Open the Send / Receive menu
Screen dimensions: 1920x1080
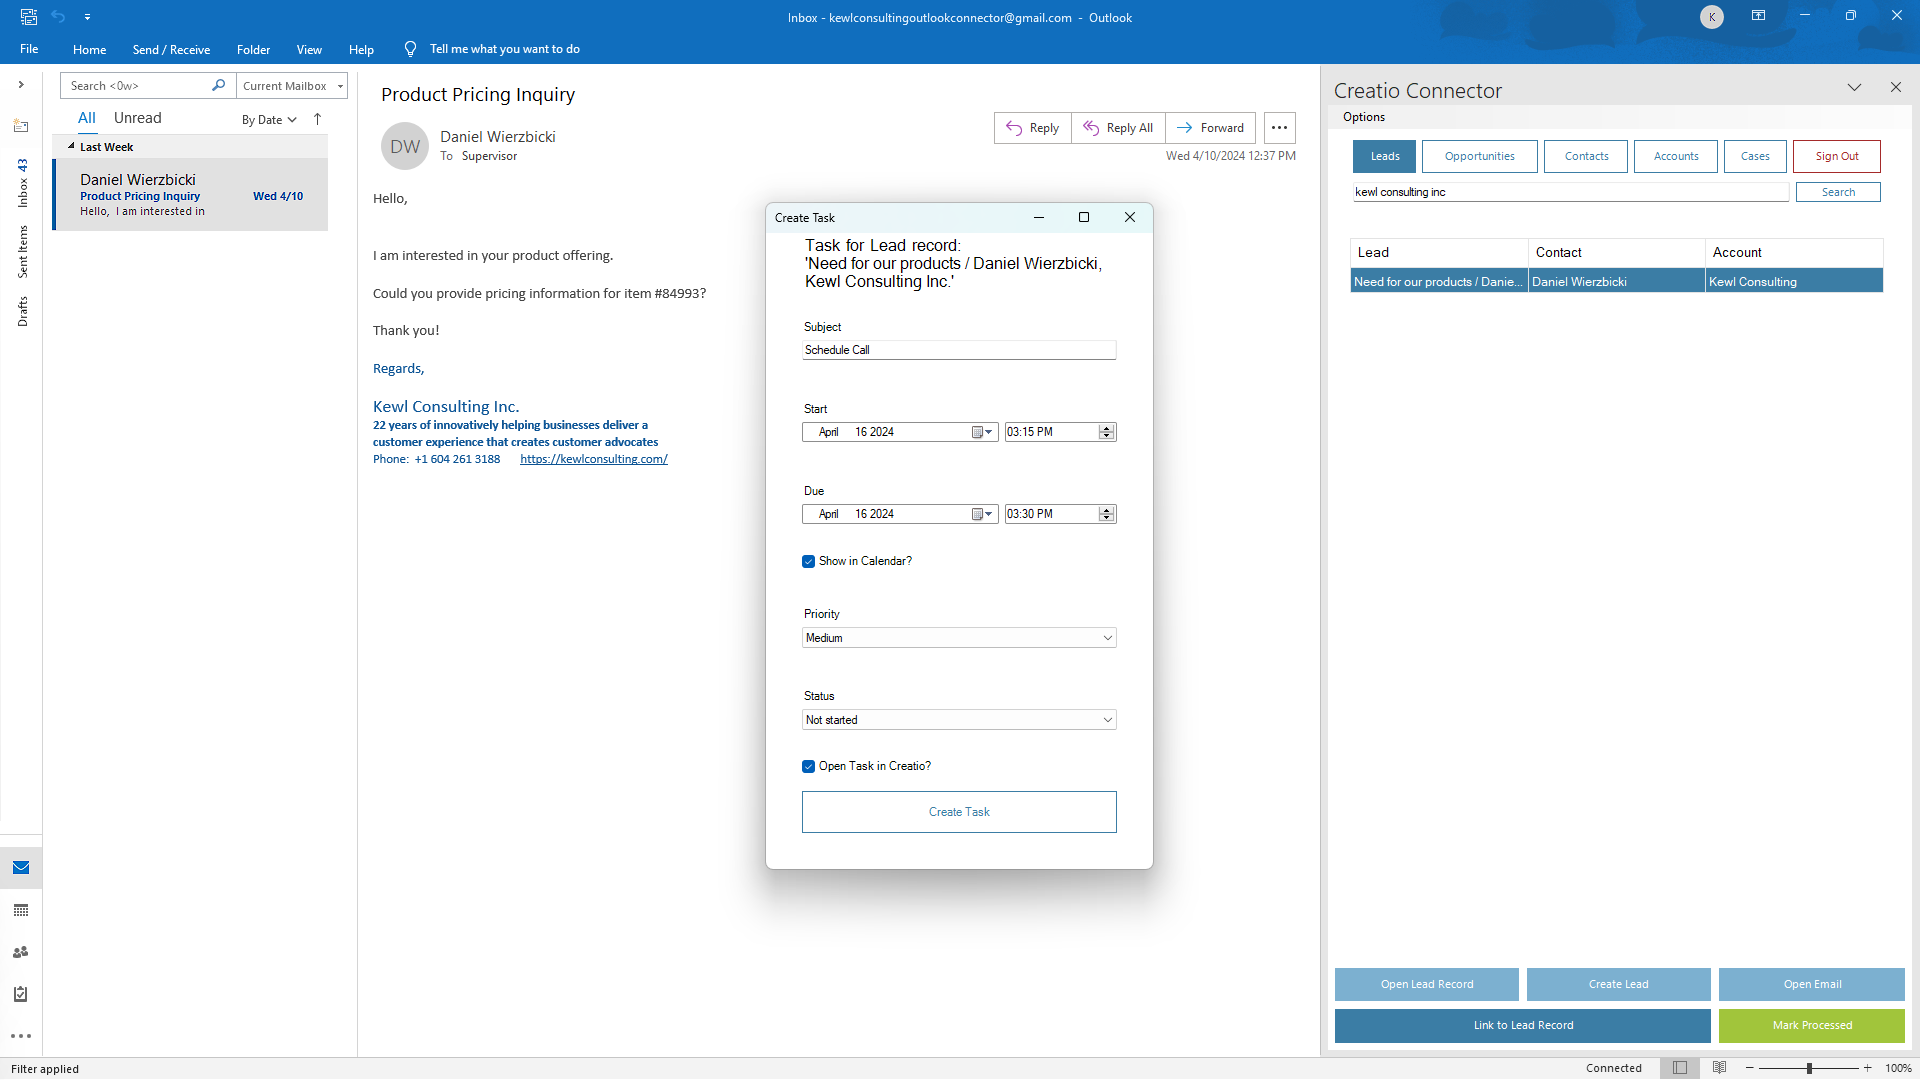[171, 49]
